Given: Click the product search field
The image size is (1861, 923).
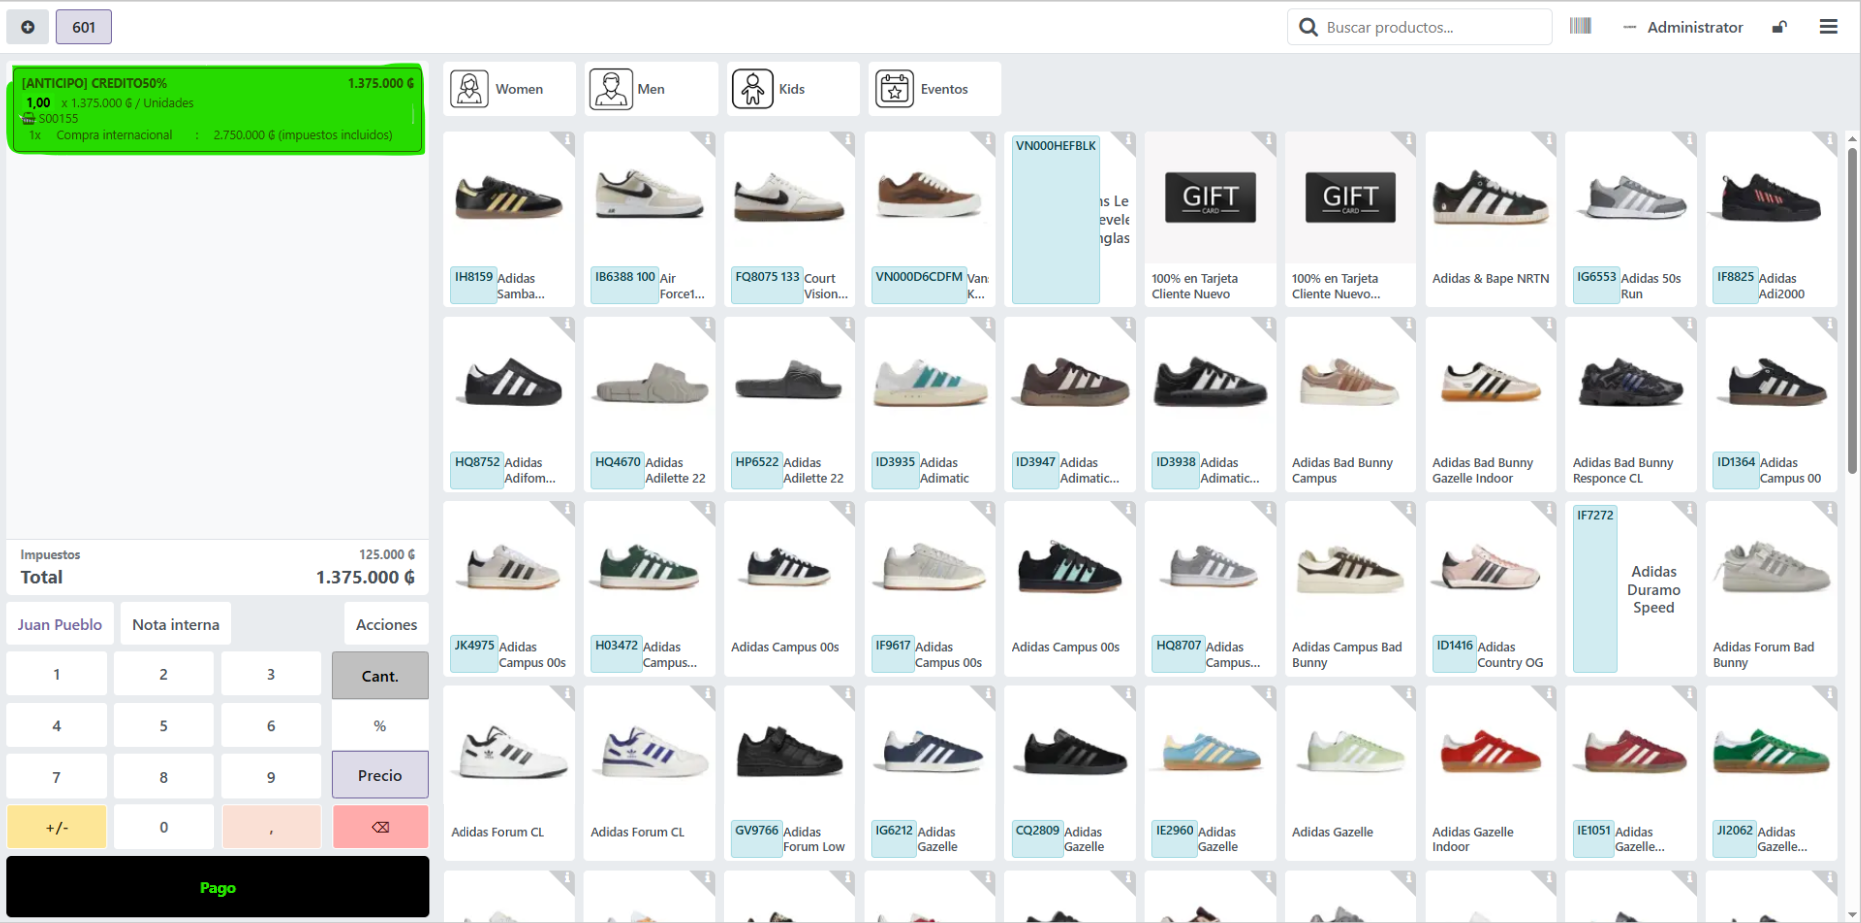Looking at the screenshot, I should pos(1420,27).
